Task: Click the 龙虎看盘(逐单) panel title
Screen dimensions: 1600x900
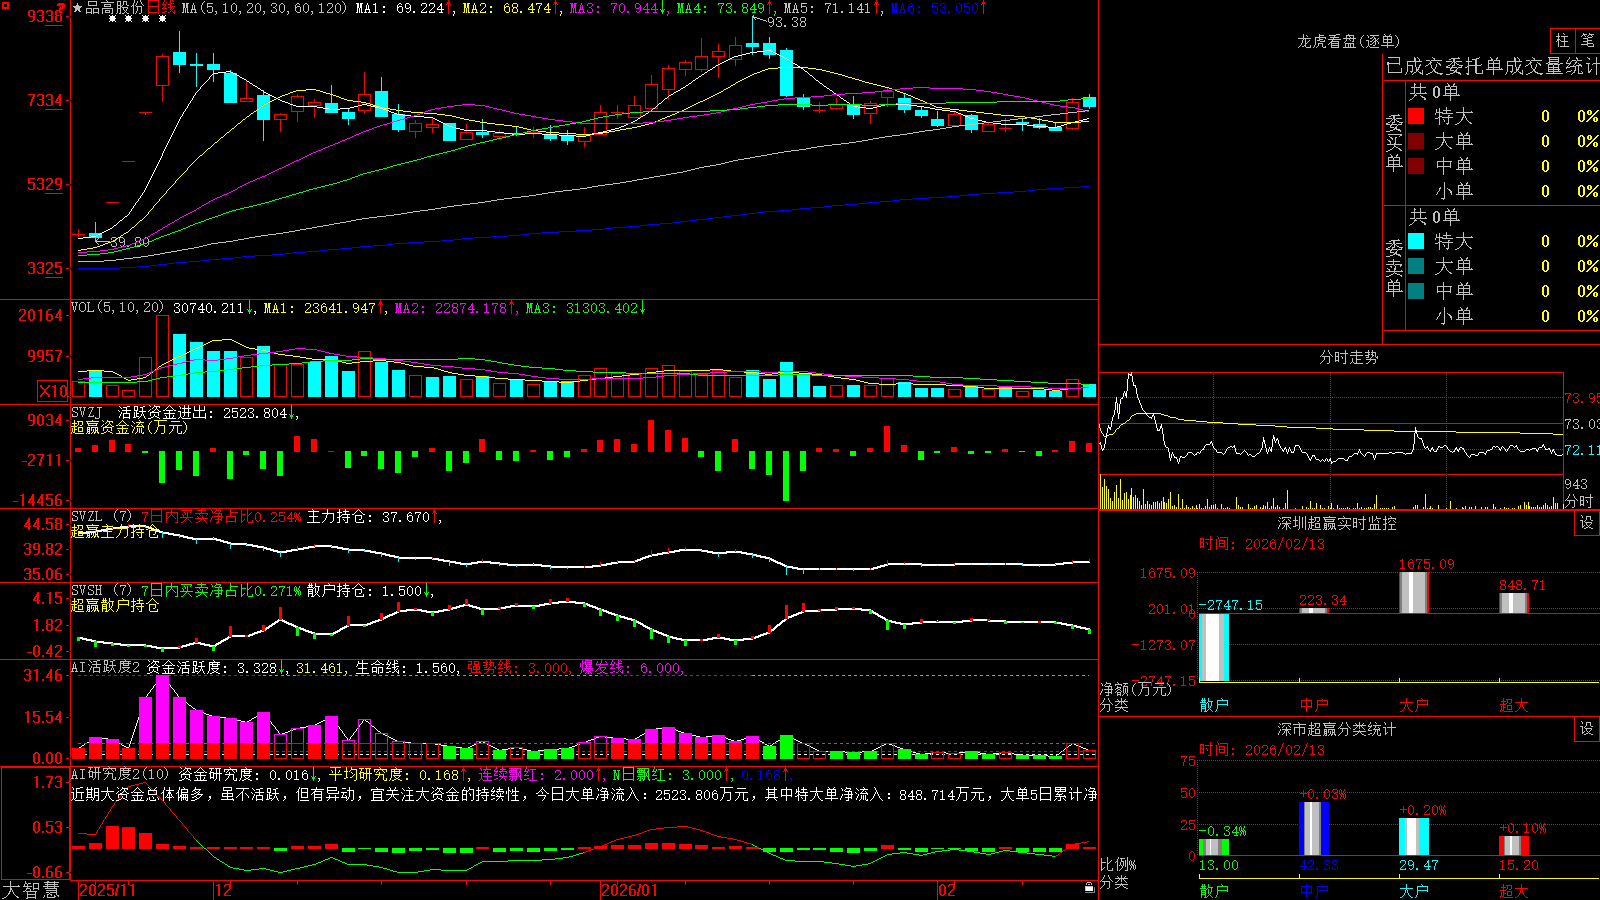Action: pyautogui.click(x=1348, y=41)
